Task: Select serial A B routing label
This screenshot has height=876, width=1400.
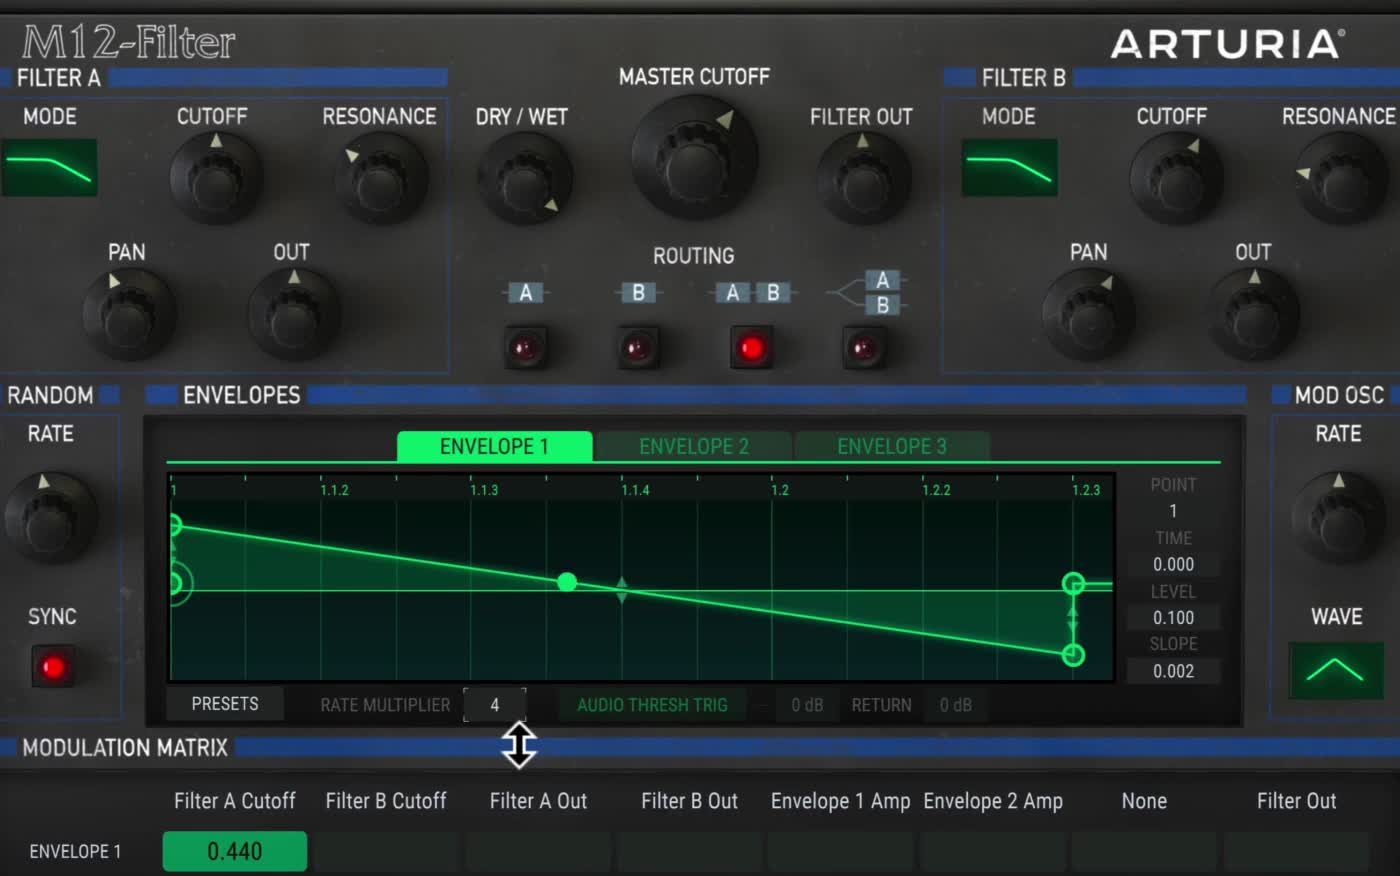Action: click(752, 292)
